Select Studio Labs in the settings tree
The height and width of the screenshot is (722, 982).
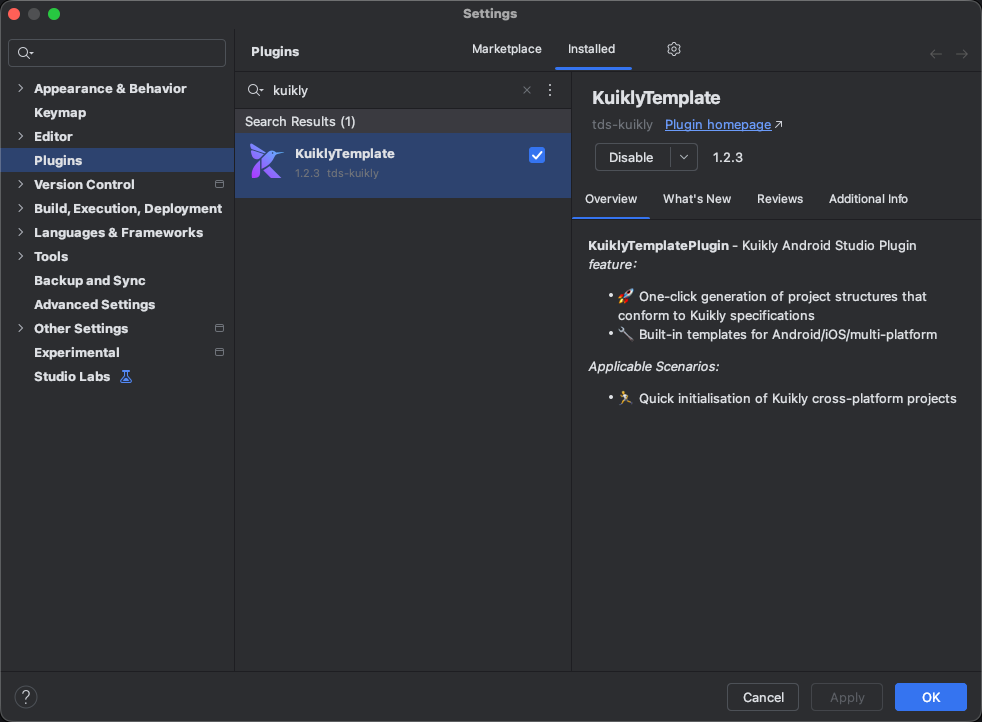72,376
